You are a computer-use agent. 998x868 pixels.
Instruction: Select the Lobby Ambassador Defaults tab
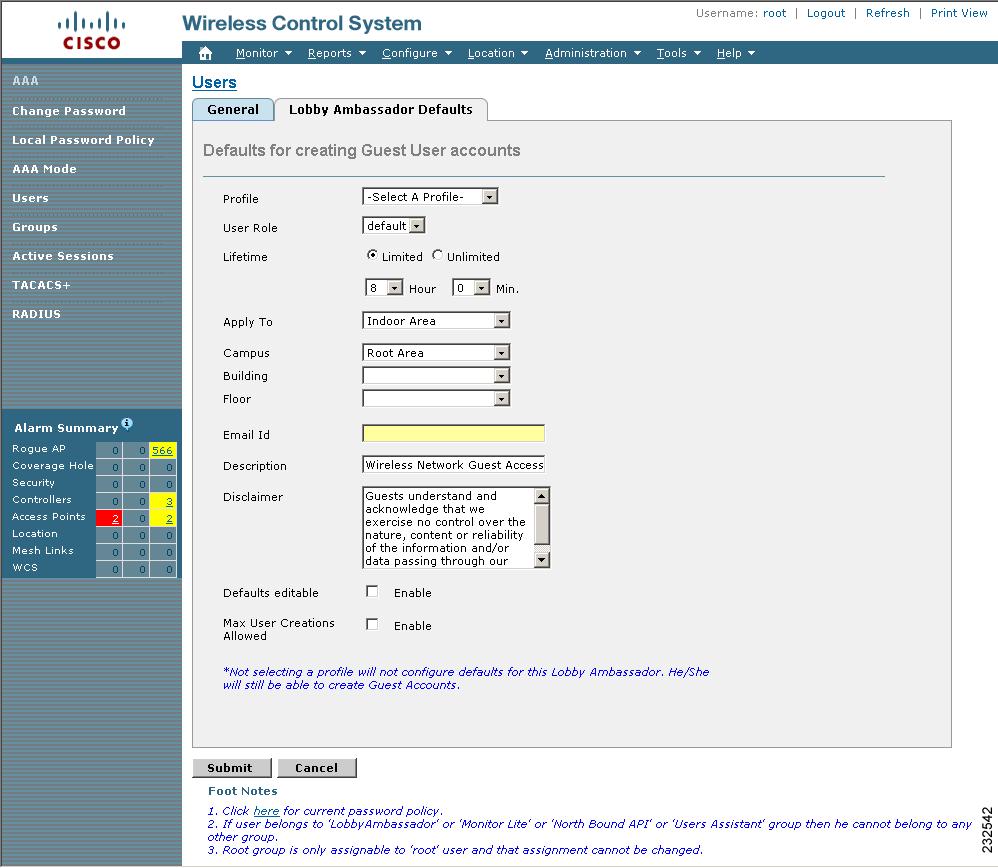[381, 109]
